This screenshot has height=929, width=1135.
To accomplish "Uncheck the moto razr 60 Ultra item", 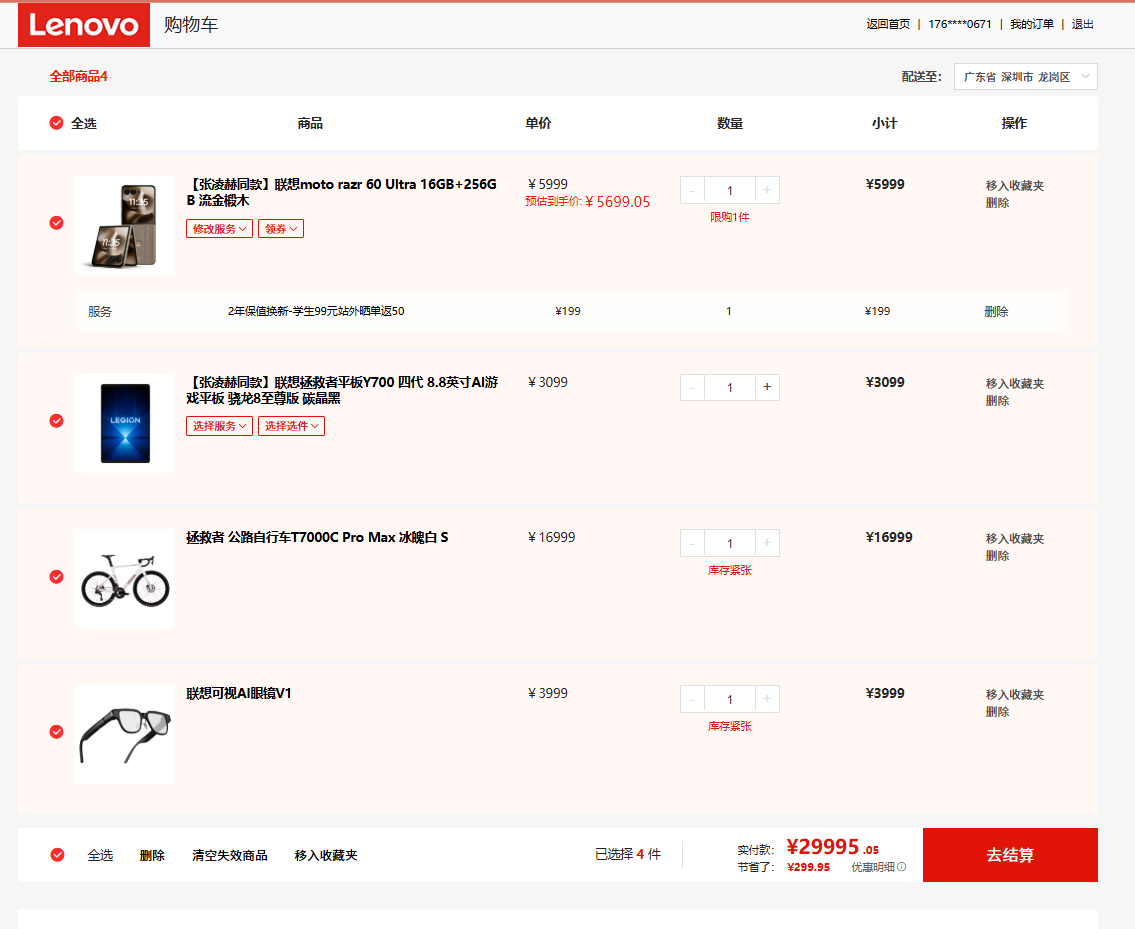I will [57, 223].
